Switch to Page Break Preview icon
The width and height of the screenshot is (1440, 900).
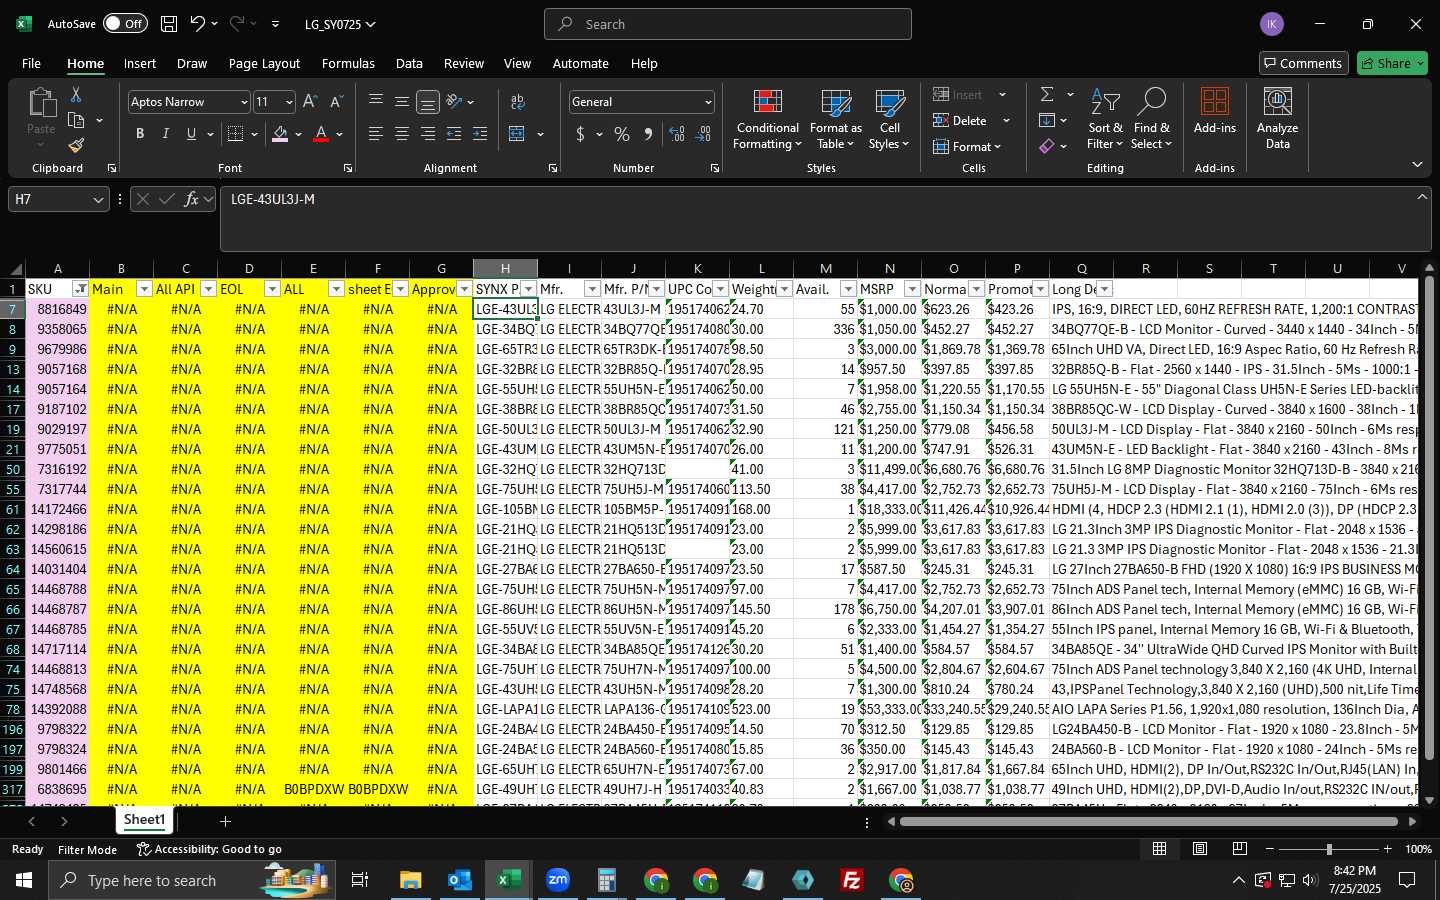pyautogui.click(x=1240, y=849)
